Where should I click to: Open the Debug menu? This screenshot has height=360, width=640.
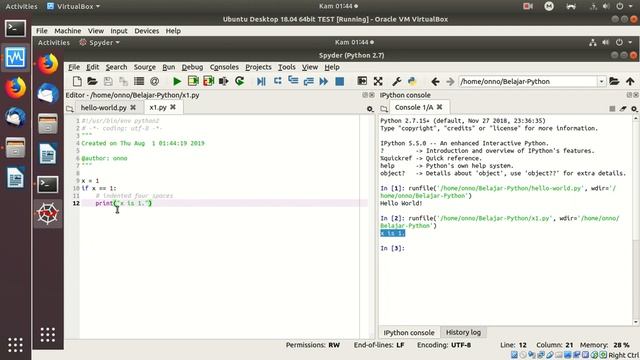(x=192, y=67)
